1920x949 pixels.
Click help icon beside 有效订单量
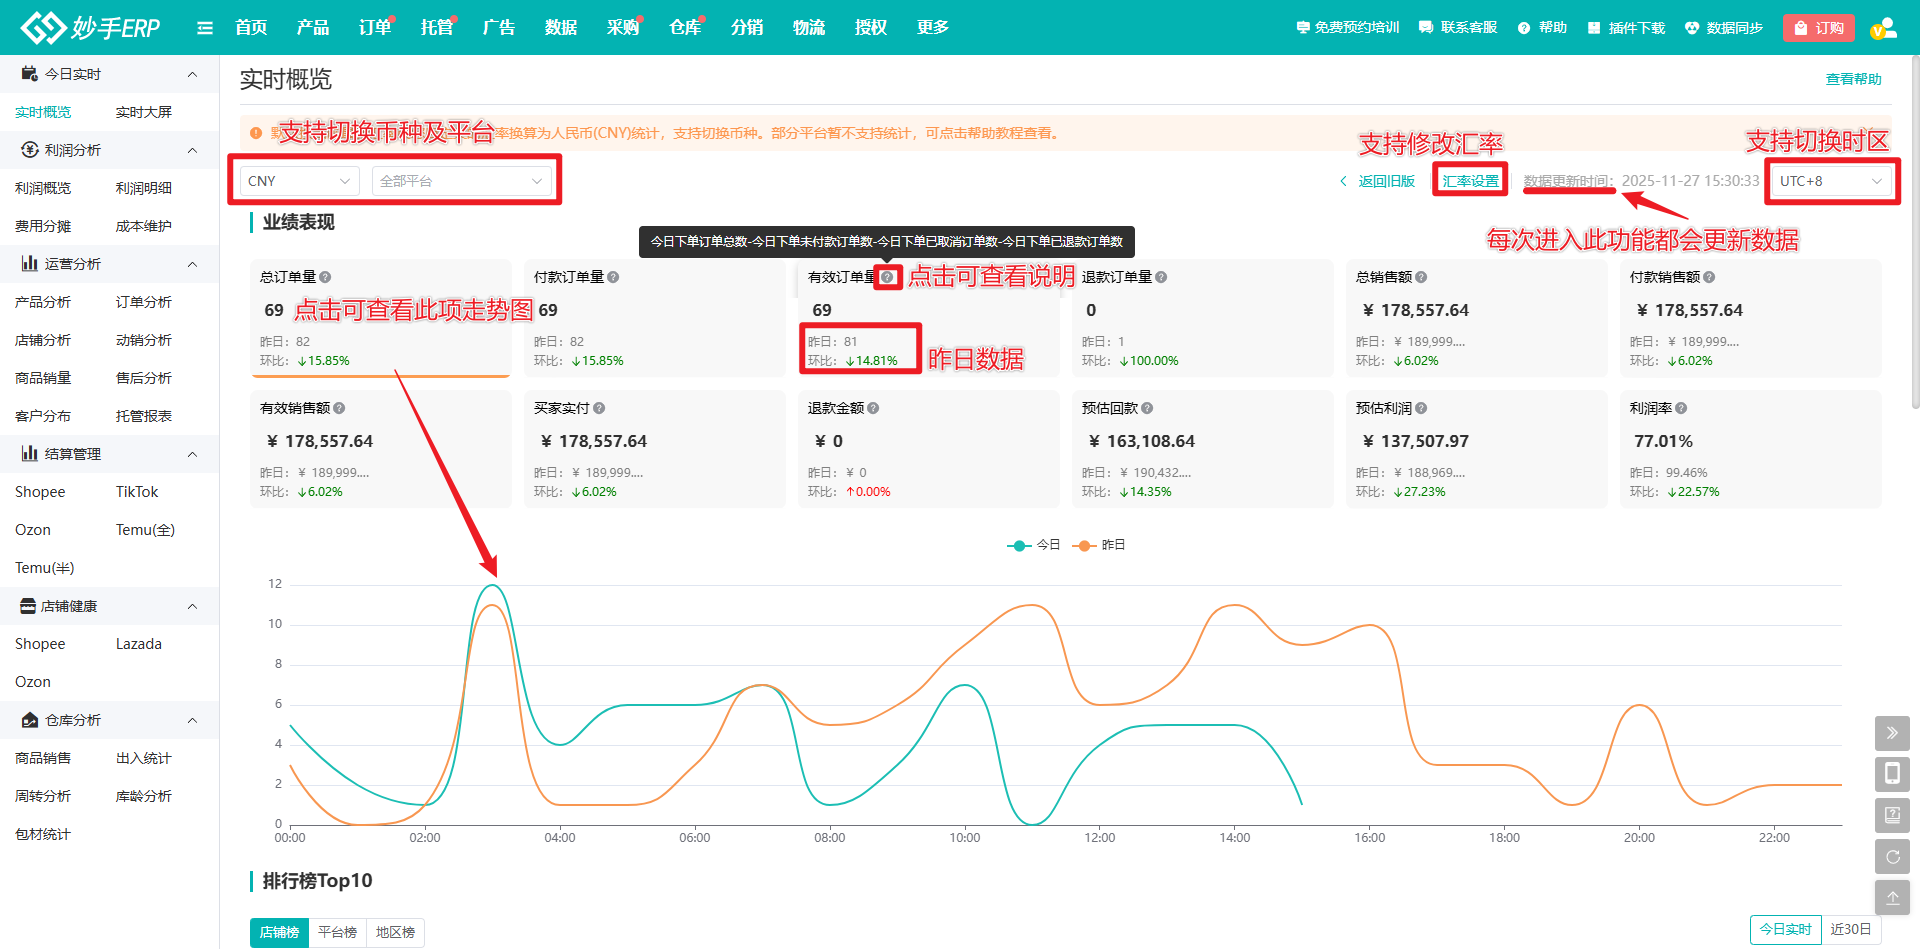tap(887, 277)
